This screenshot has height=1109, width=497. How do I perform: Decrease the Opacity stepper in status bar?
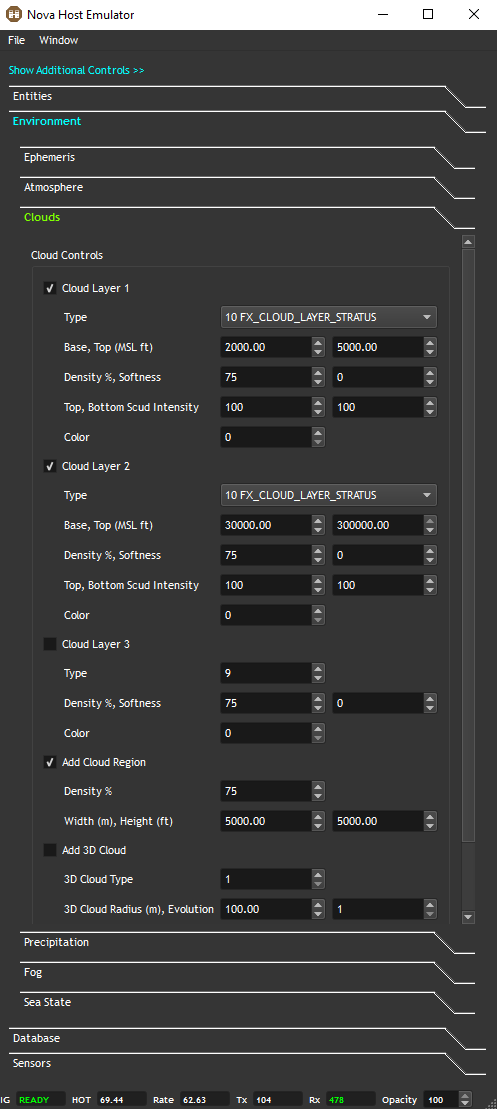464,1103
